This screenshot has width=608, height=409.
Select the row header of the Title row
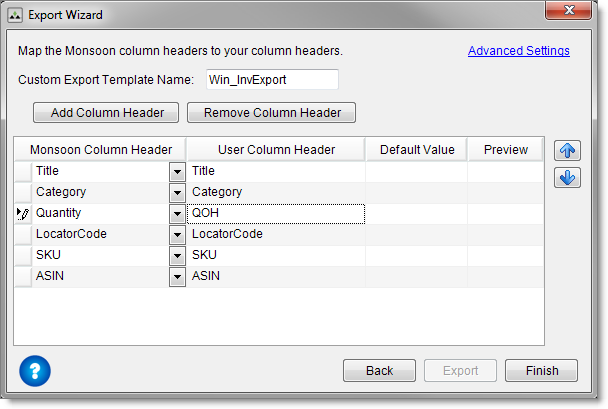point(22,171)
